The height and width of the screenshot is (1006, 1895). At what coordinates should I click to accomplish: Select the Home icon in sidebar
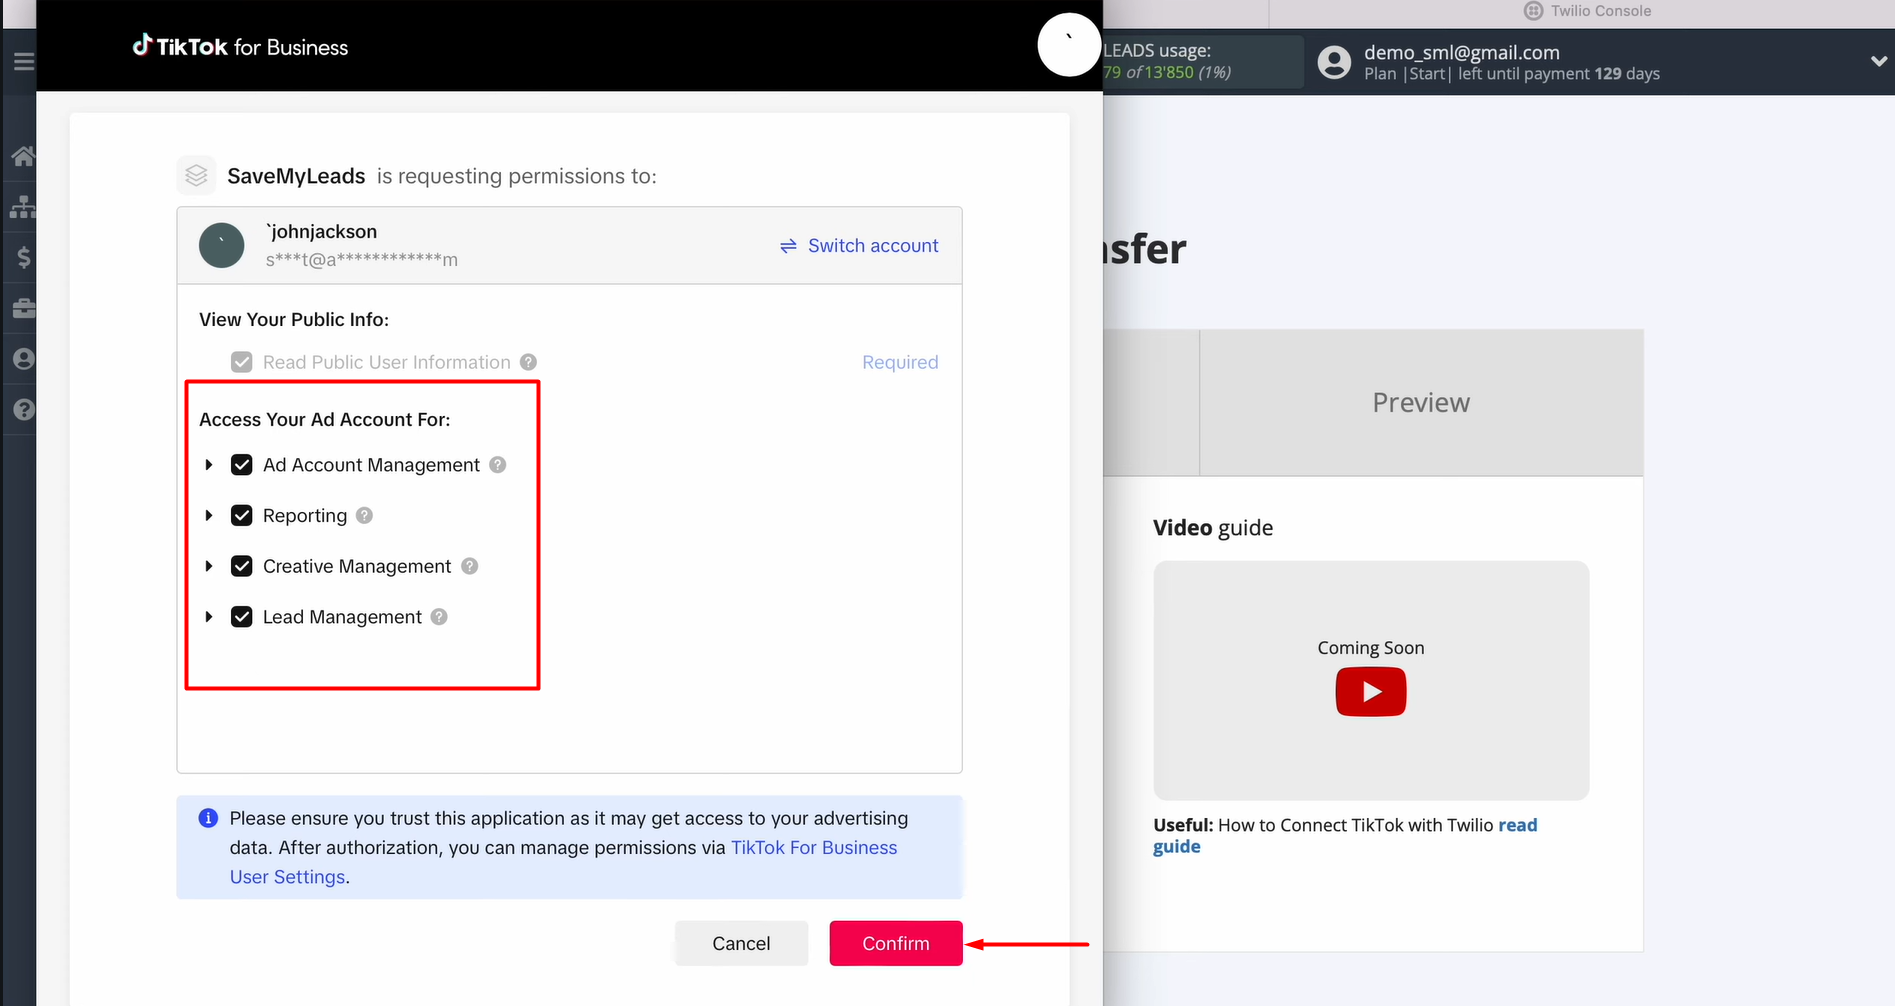tap(22, 155)
